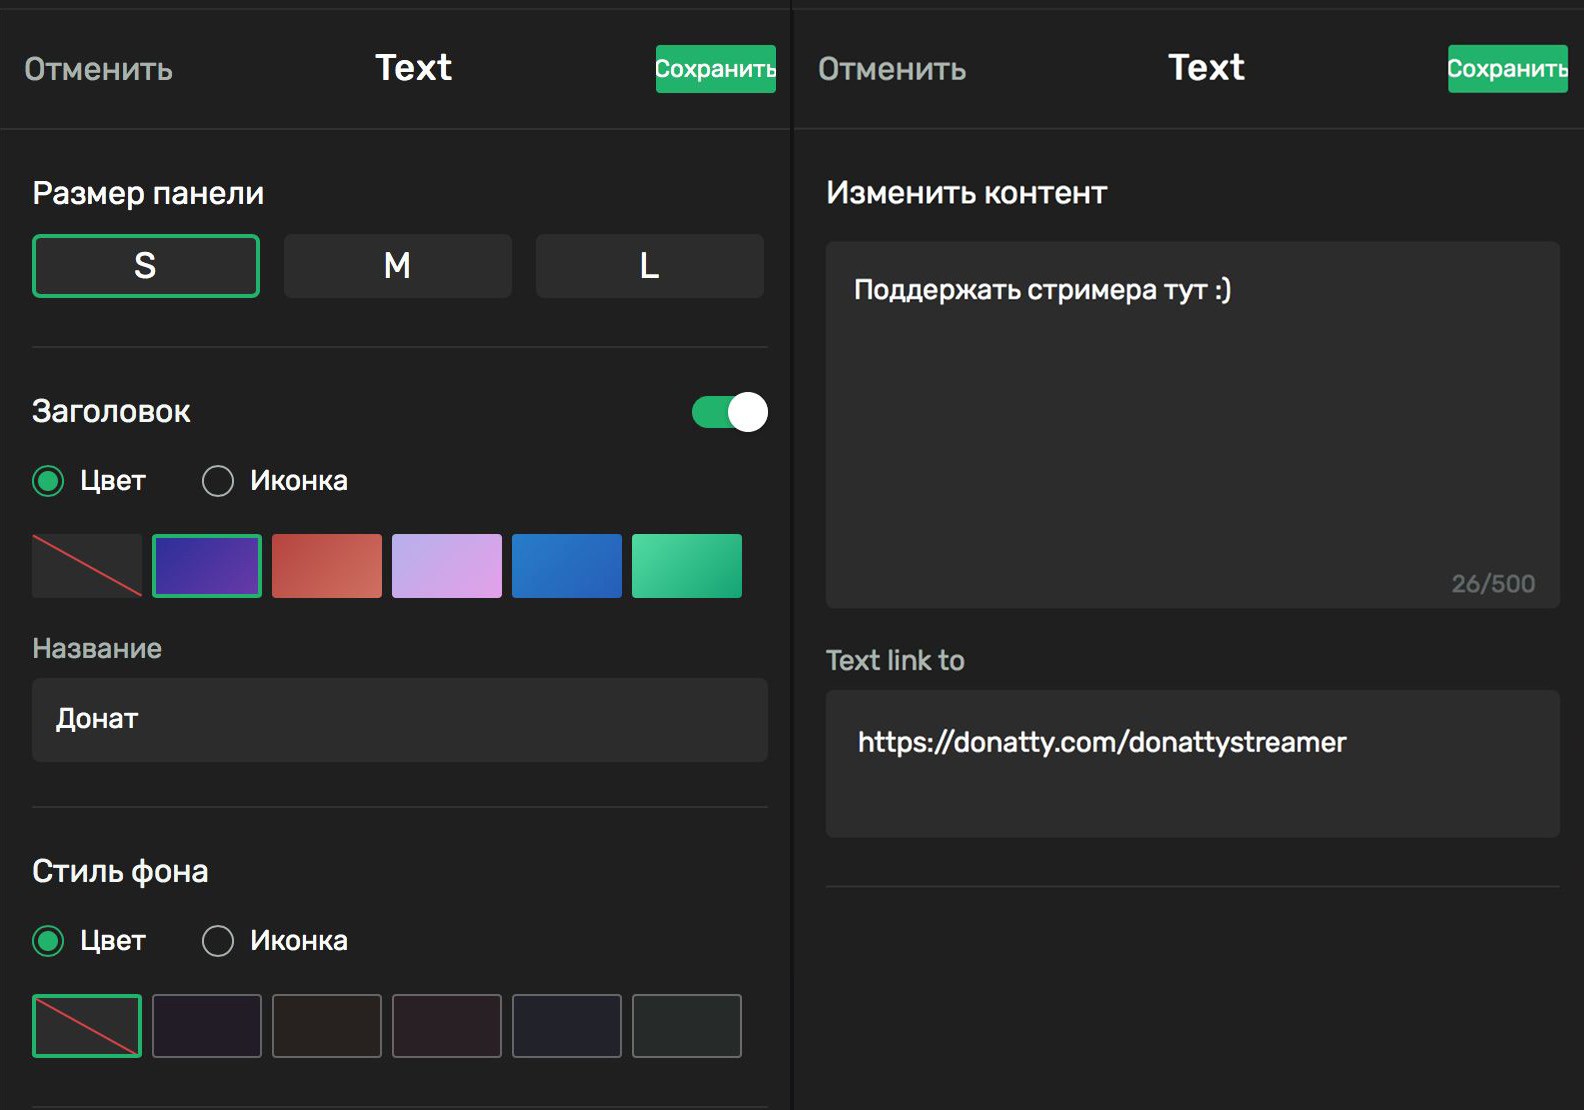Choose the dark green-gray background swatch

(687, 1026)
